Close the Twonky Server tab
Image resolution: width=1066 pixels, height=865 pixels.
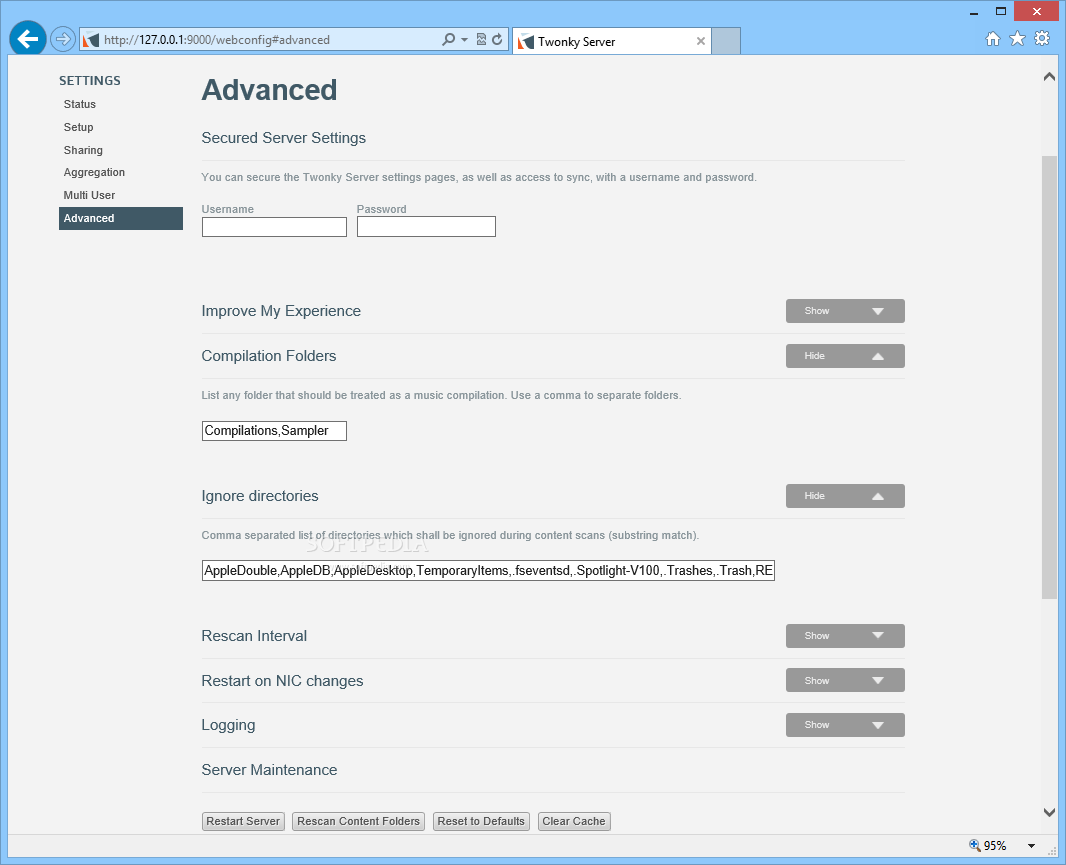click(700, 41)
